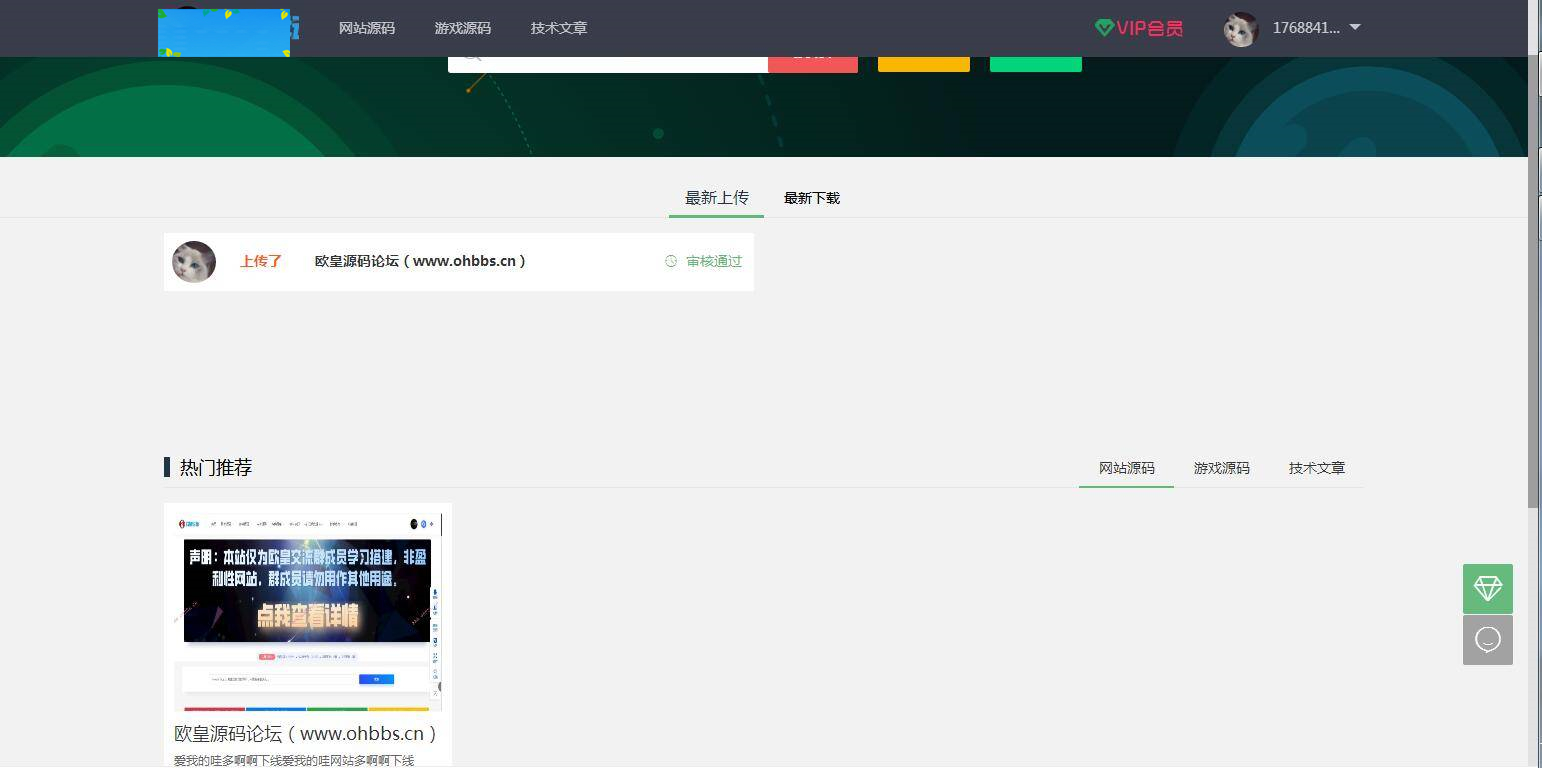The width and height of the screenshot is (1542, 768).
Task: Open the 欧皇源码论坛 link in the feed
Action: click(420, 261)
